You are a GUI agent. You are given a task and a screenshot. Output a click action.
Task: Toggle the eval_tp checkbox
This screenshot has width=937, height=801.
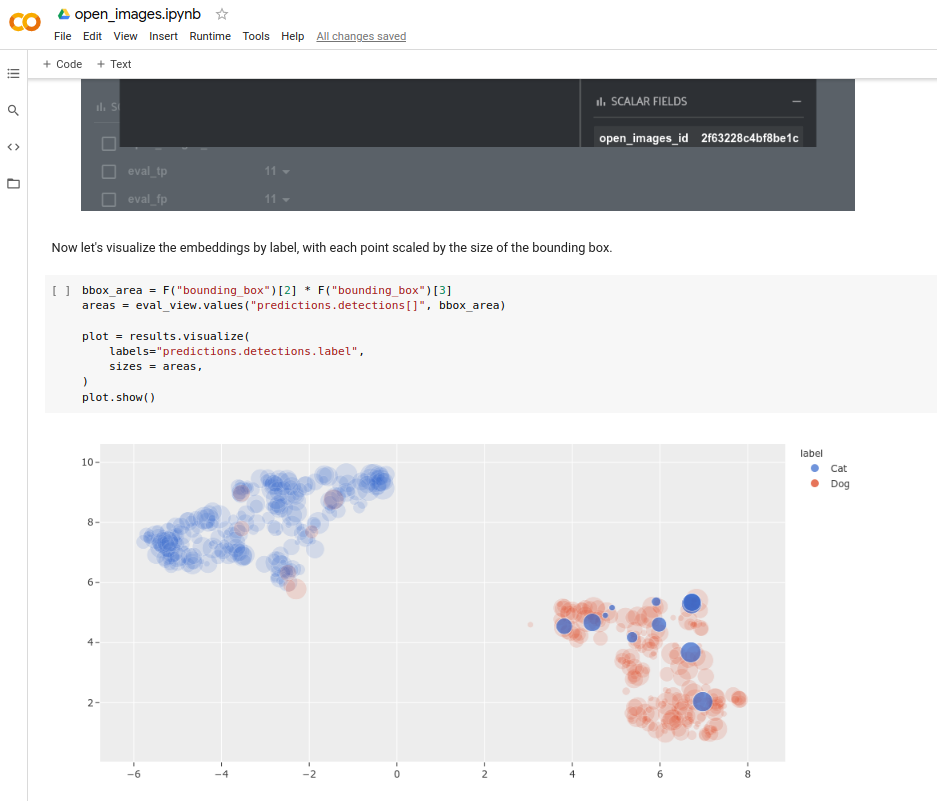click(110, 171)
